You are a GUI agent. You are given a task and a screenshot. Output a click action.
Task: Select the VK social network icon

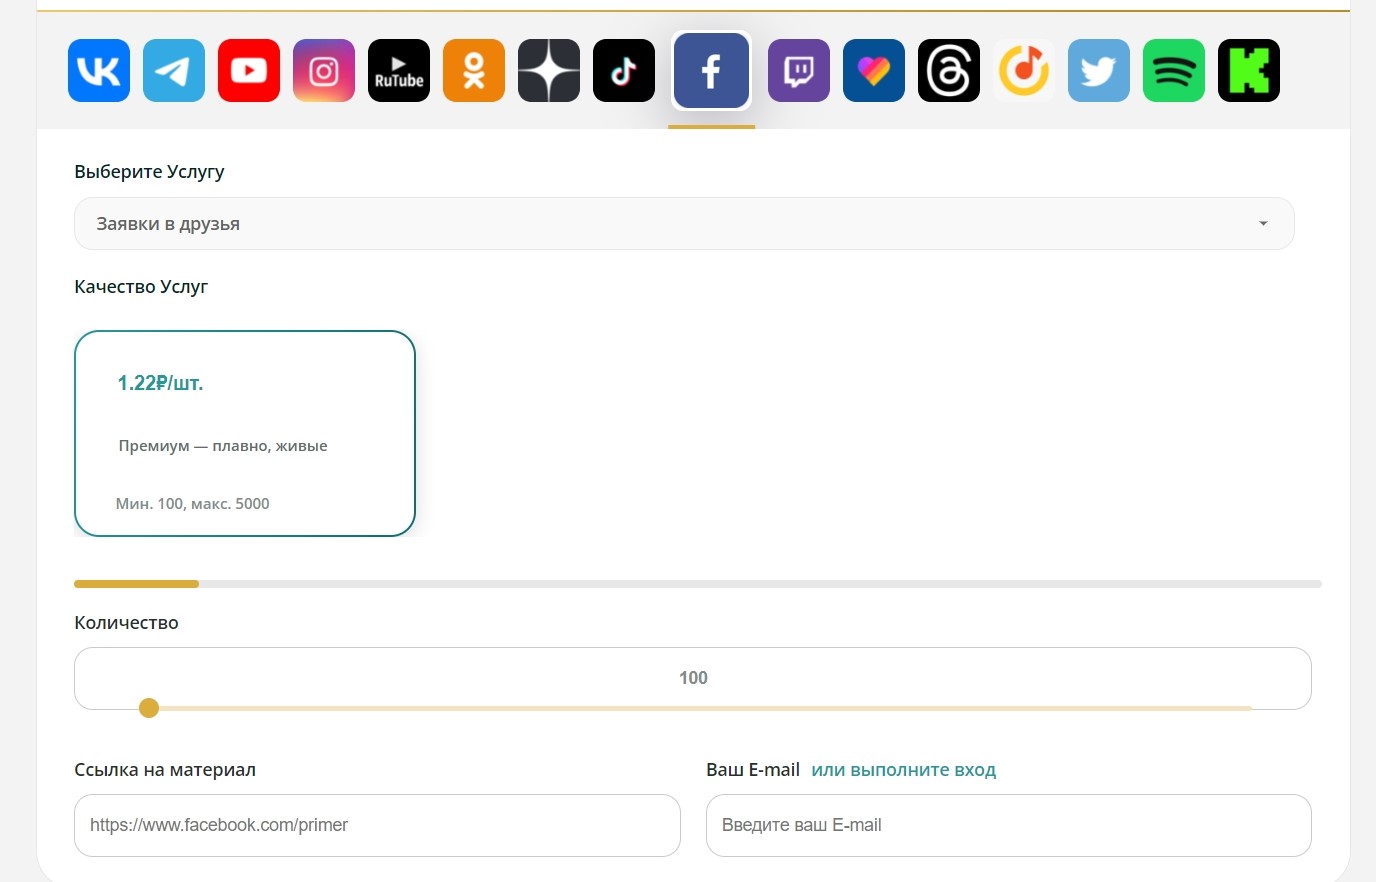99,71
